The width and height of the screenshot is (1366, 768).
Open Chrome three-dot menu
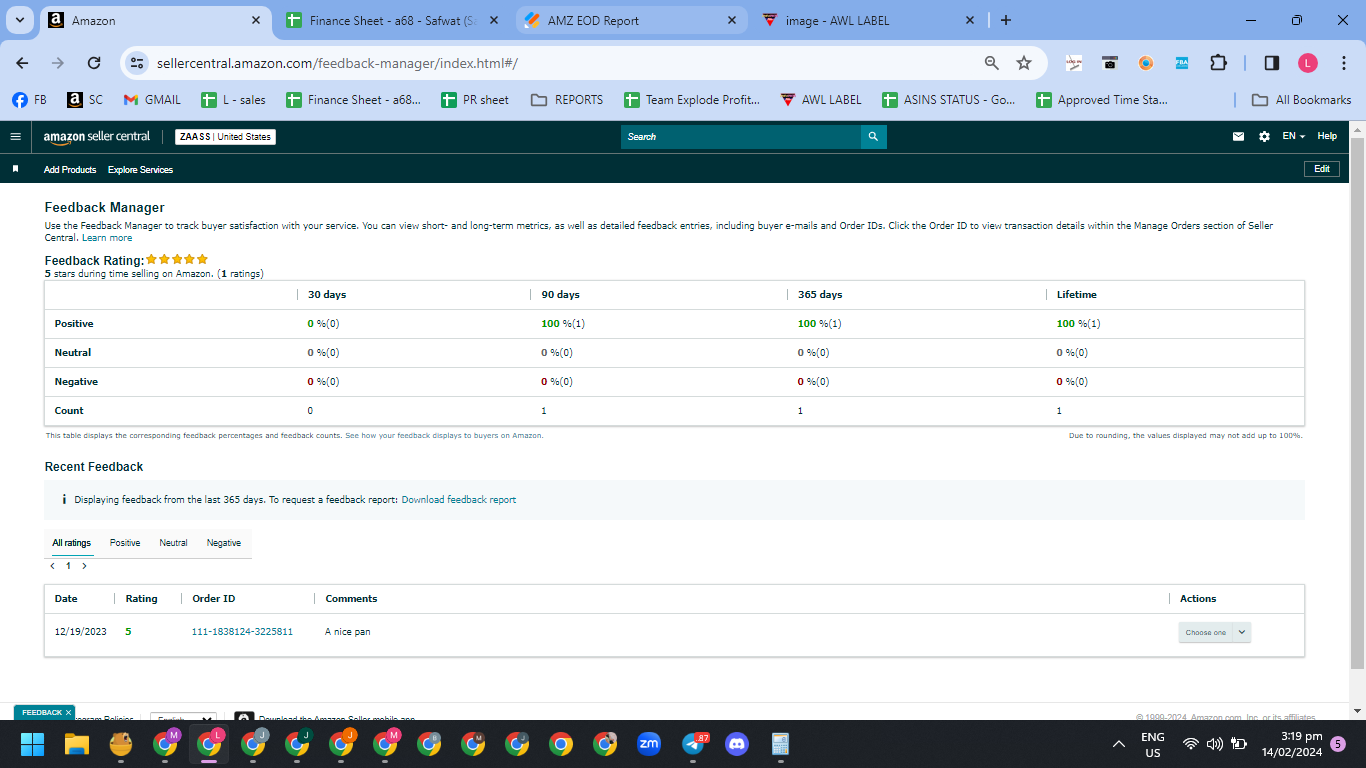click(1343, 62)
